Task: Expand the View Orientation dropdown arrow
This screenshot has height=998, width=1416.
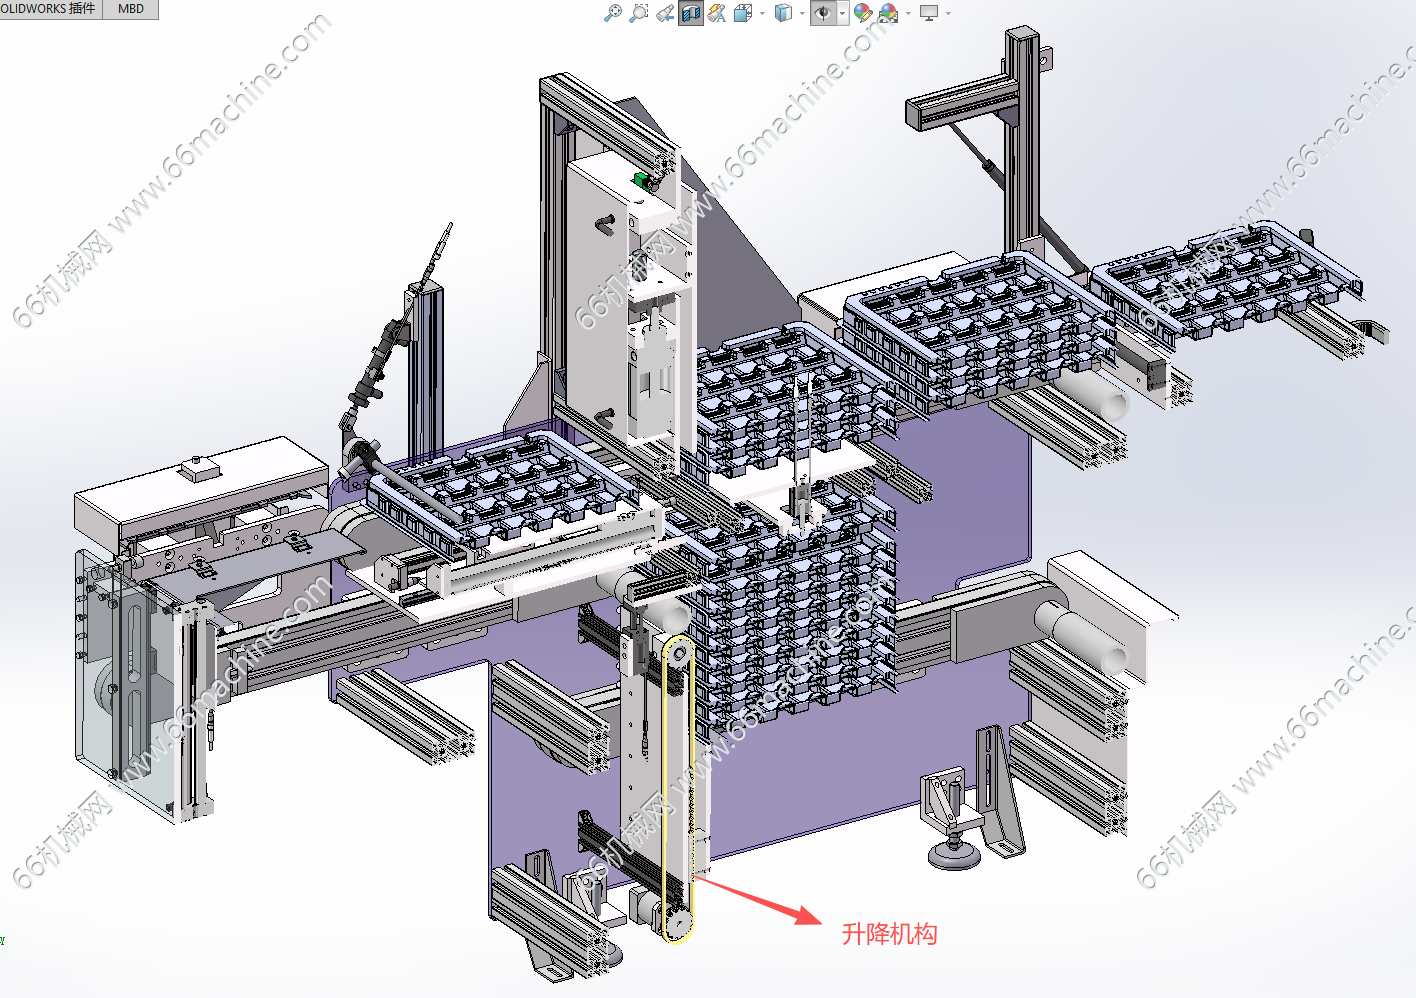Action: [762, 14]
